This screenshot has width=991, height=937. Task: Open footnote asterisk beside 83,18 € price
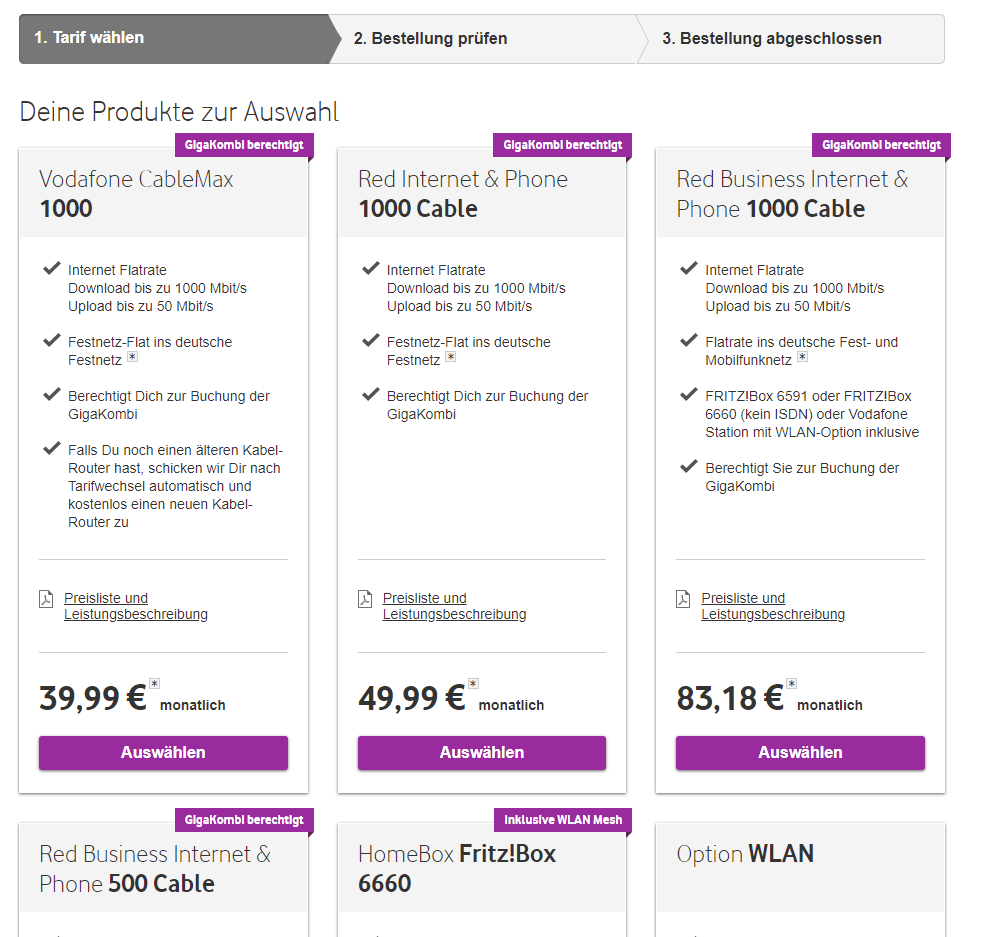[x=792, y=684]
